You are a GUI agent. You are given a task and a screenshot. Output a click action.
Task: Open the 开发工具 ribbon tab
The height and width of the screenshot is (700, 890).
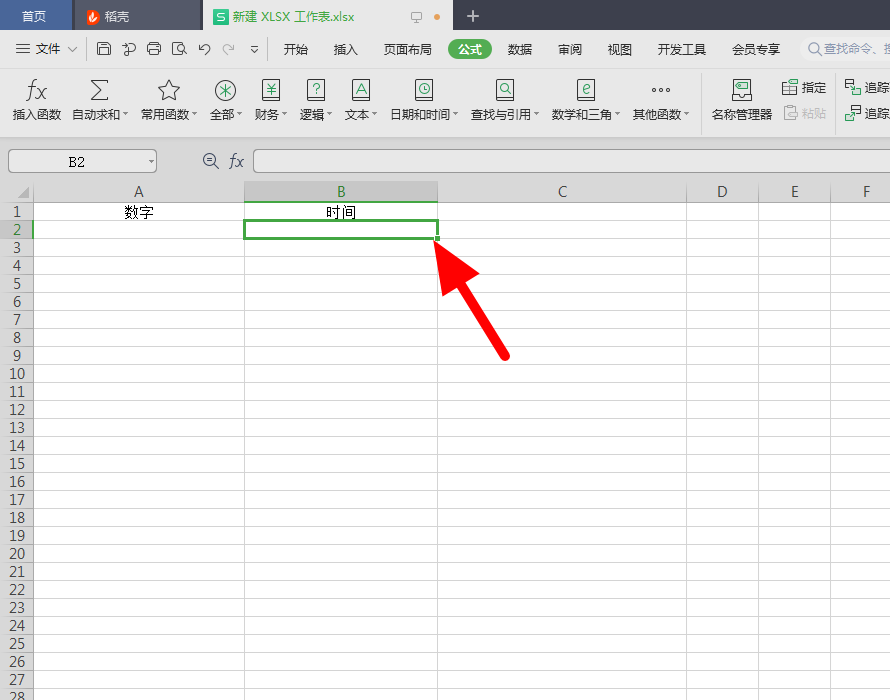(682, 49)
